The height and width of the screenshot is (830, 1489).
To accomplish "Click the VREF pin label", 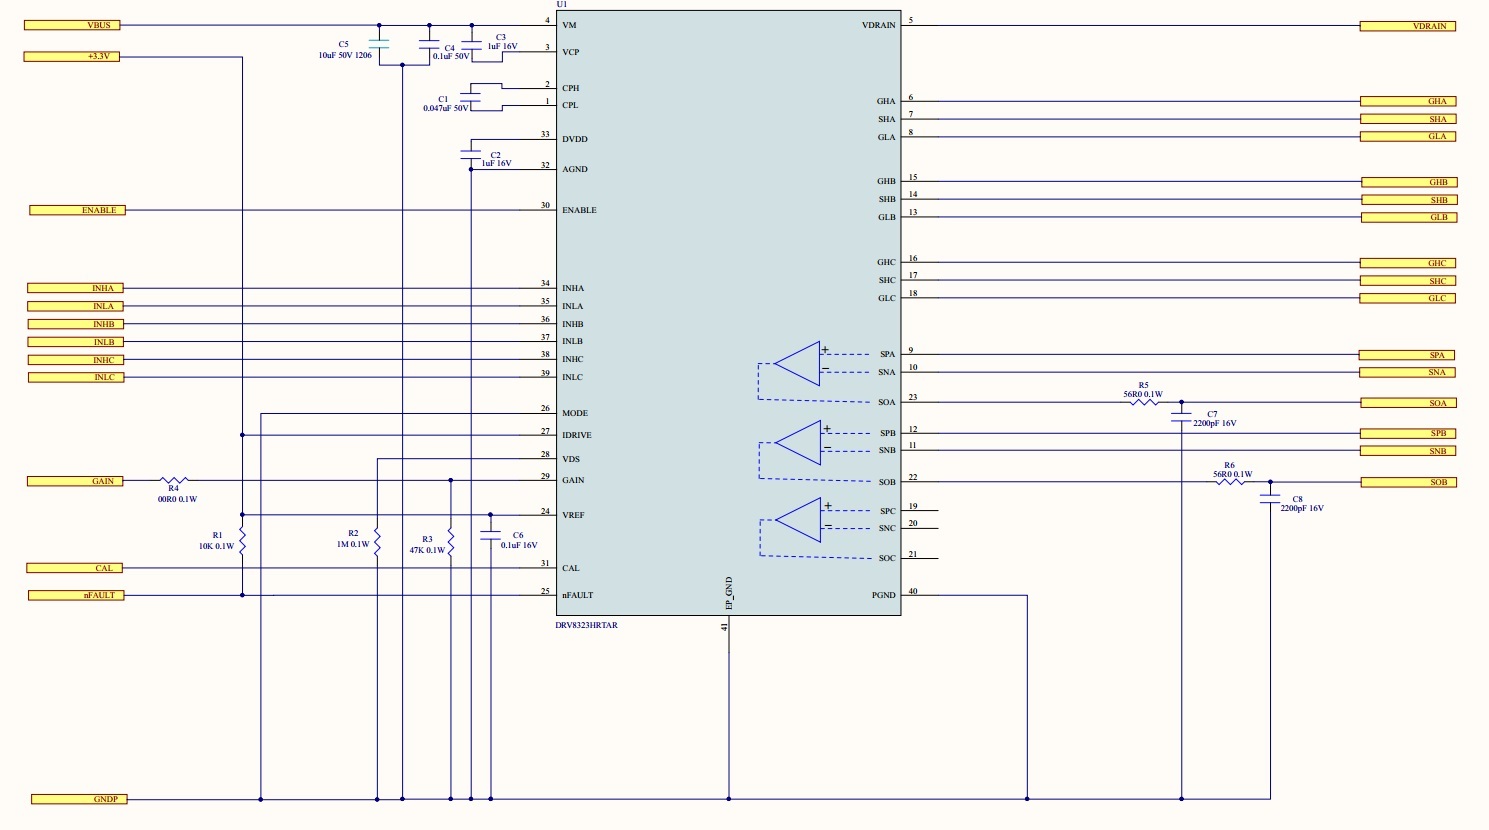I will (x=573, y=515).
